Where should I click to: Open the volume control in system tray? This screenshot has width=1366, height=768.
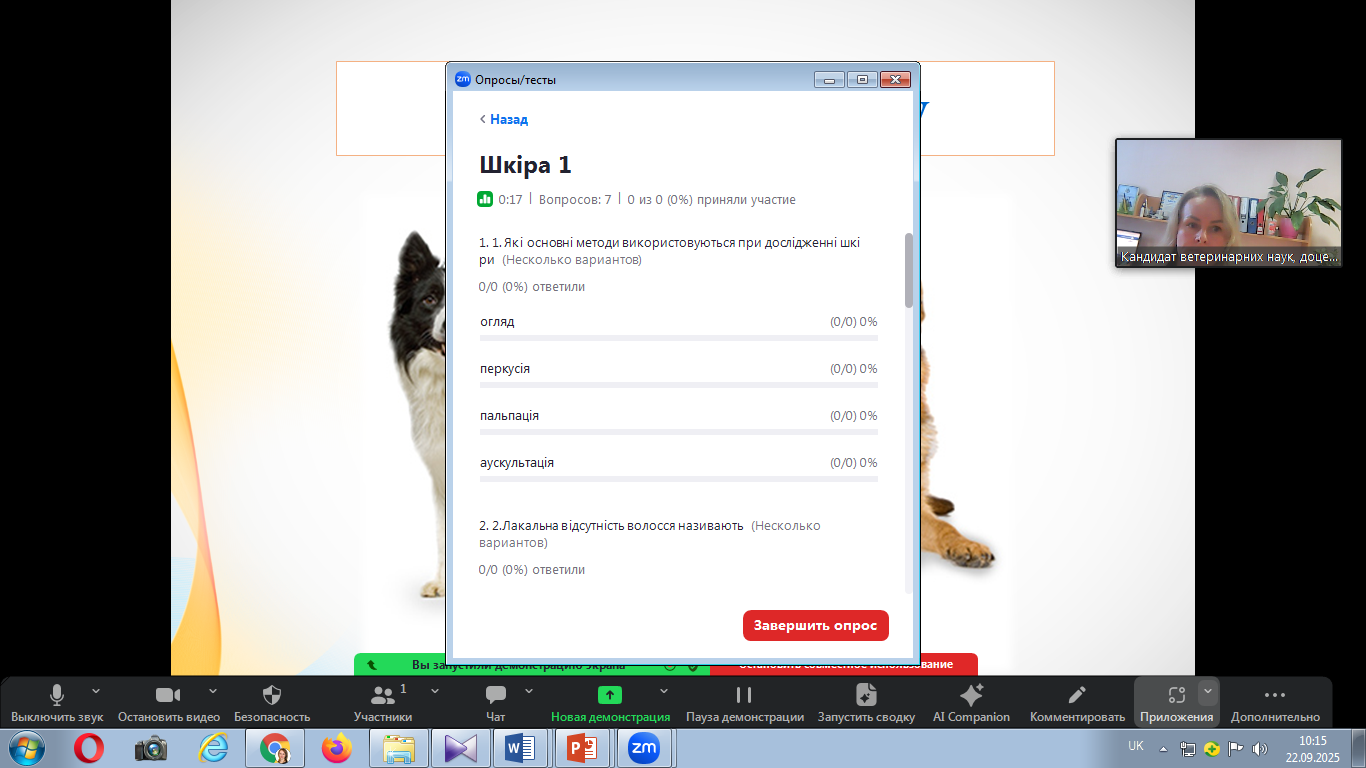pos(1261,748)
